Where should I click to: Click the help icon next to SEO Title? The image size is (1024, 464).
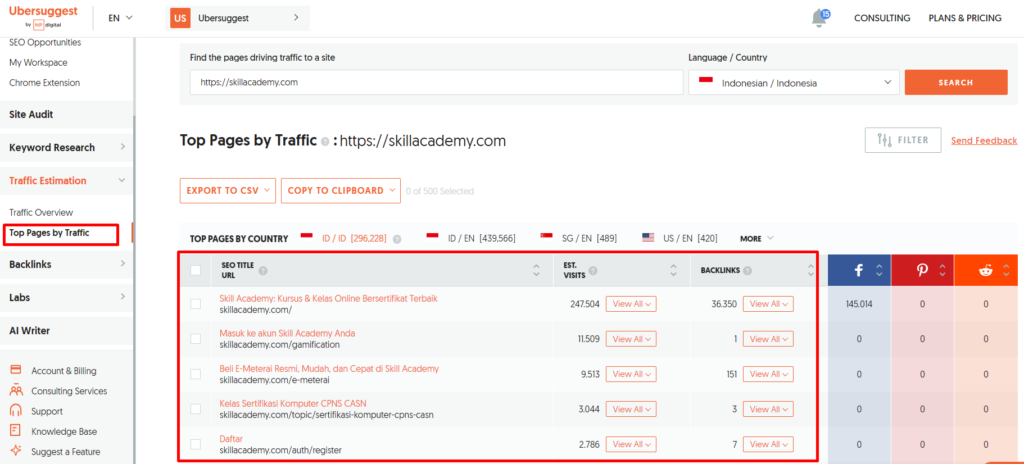(x=263, y=270)
